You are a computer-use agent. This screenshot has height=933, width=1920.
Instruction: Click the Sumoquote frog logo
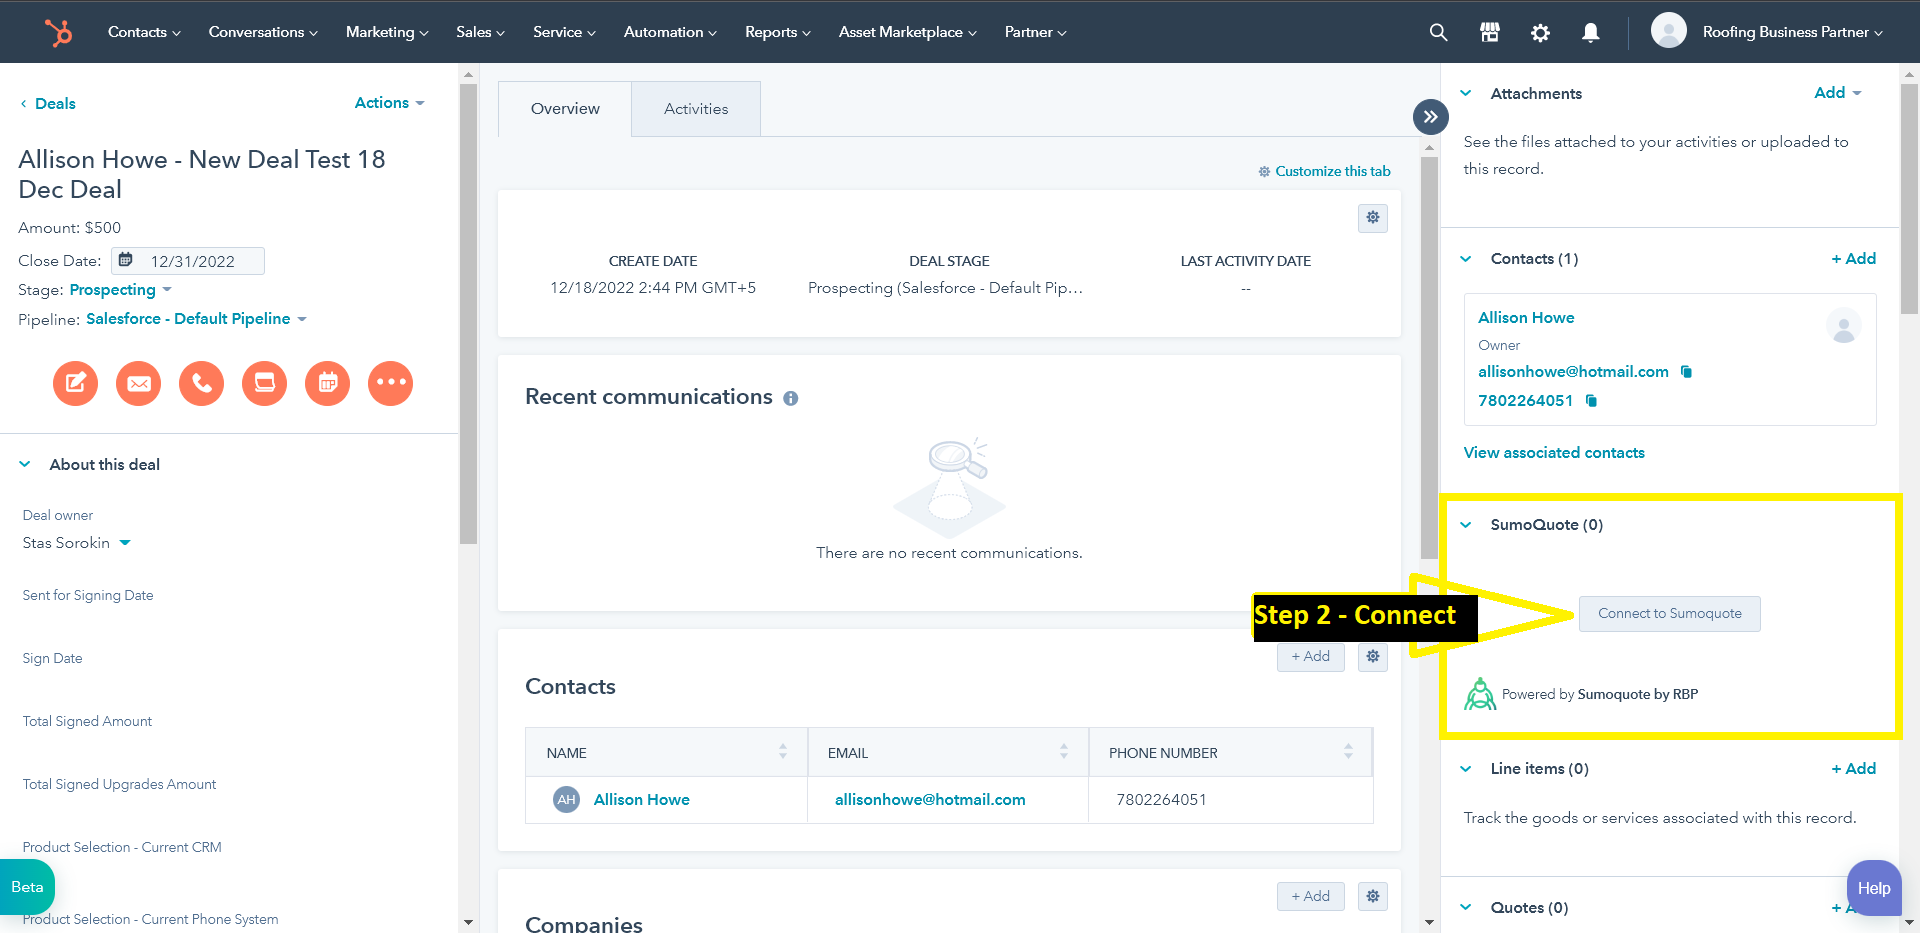point(1480,694)
